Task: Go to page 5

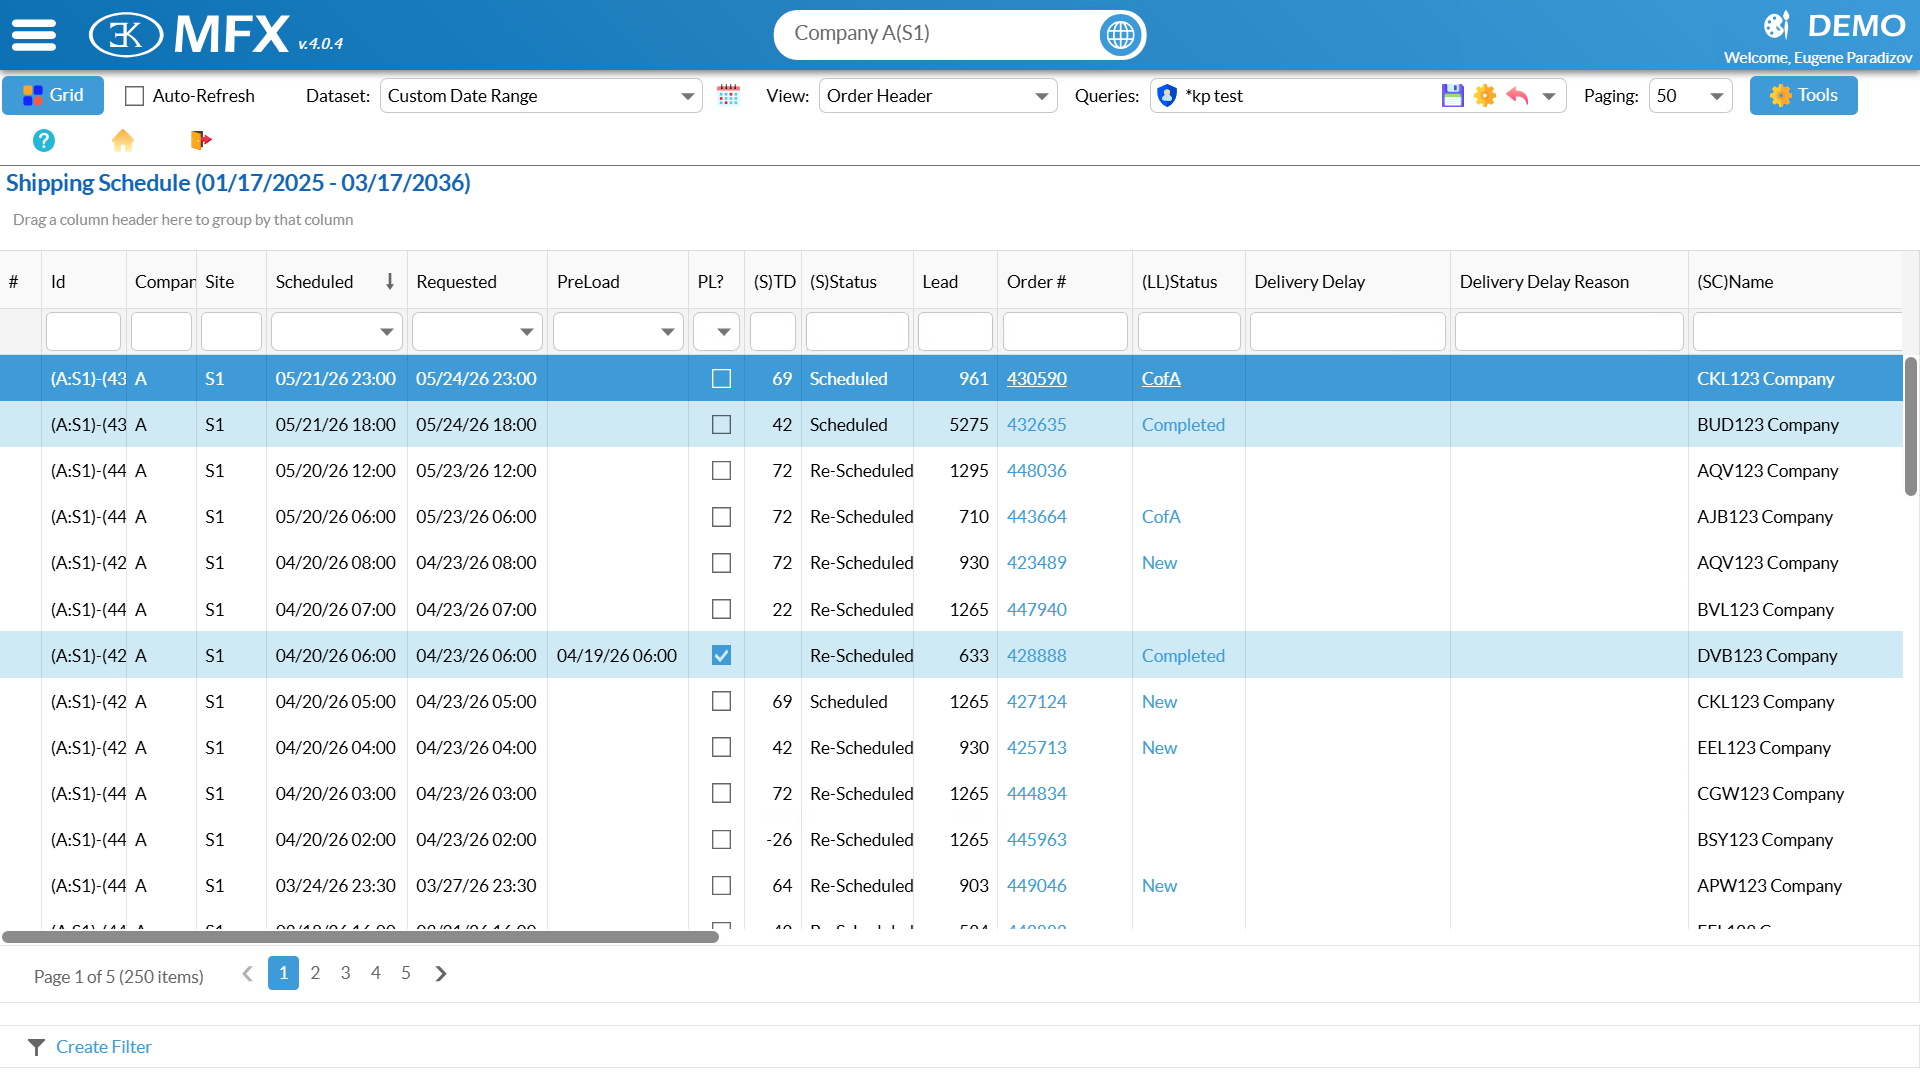Action: [406, 973]
